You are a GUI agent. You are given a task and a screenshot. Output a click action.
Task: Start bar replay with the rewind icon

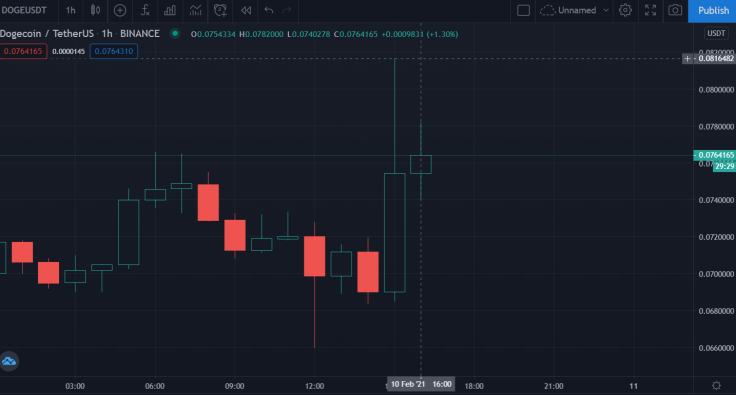tap(246, 10)
